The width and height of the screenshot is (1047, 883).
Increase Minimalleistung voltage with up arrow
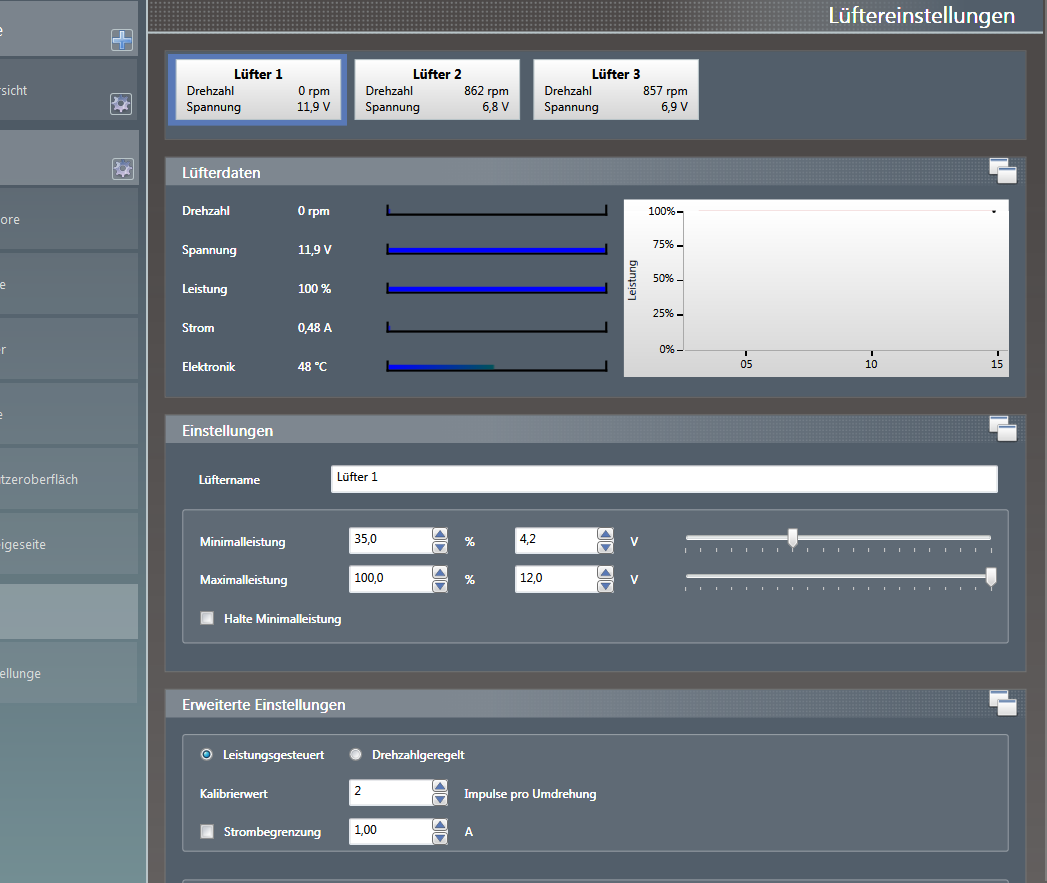coord(605,534)
